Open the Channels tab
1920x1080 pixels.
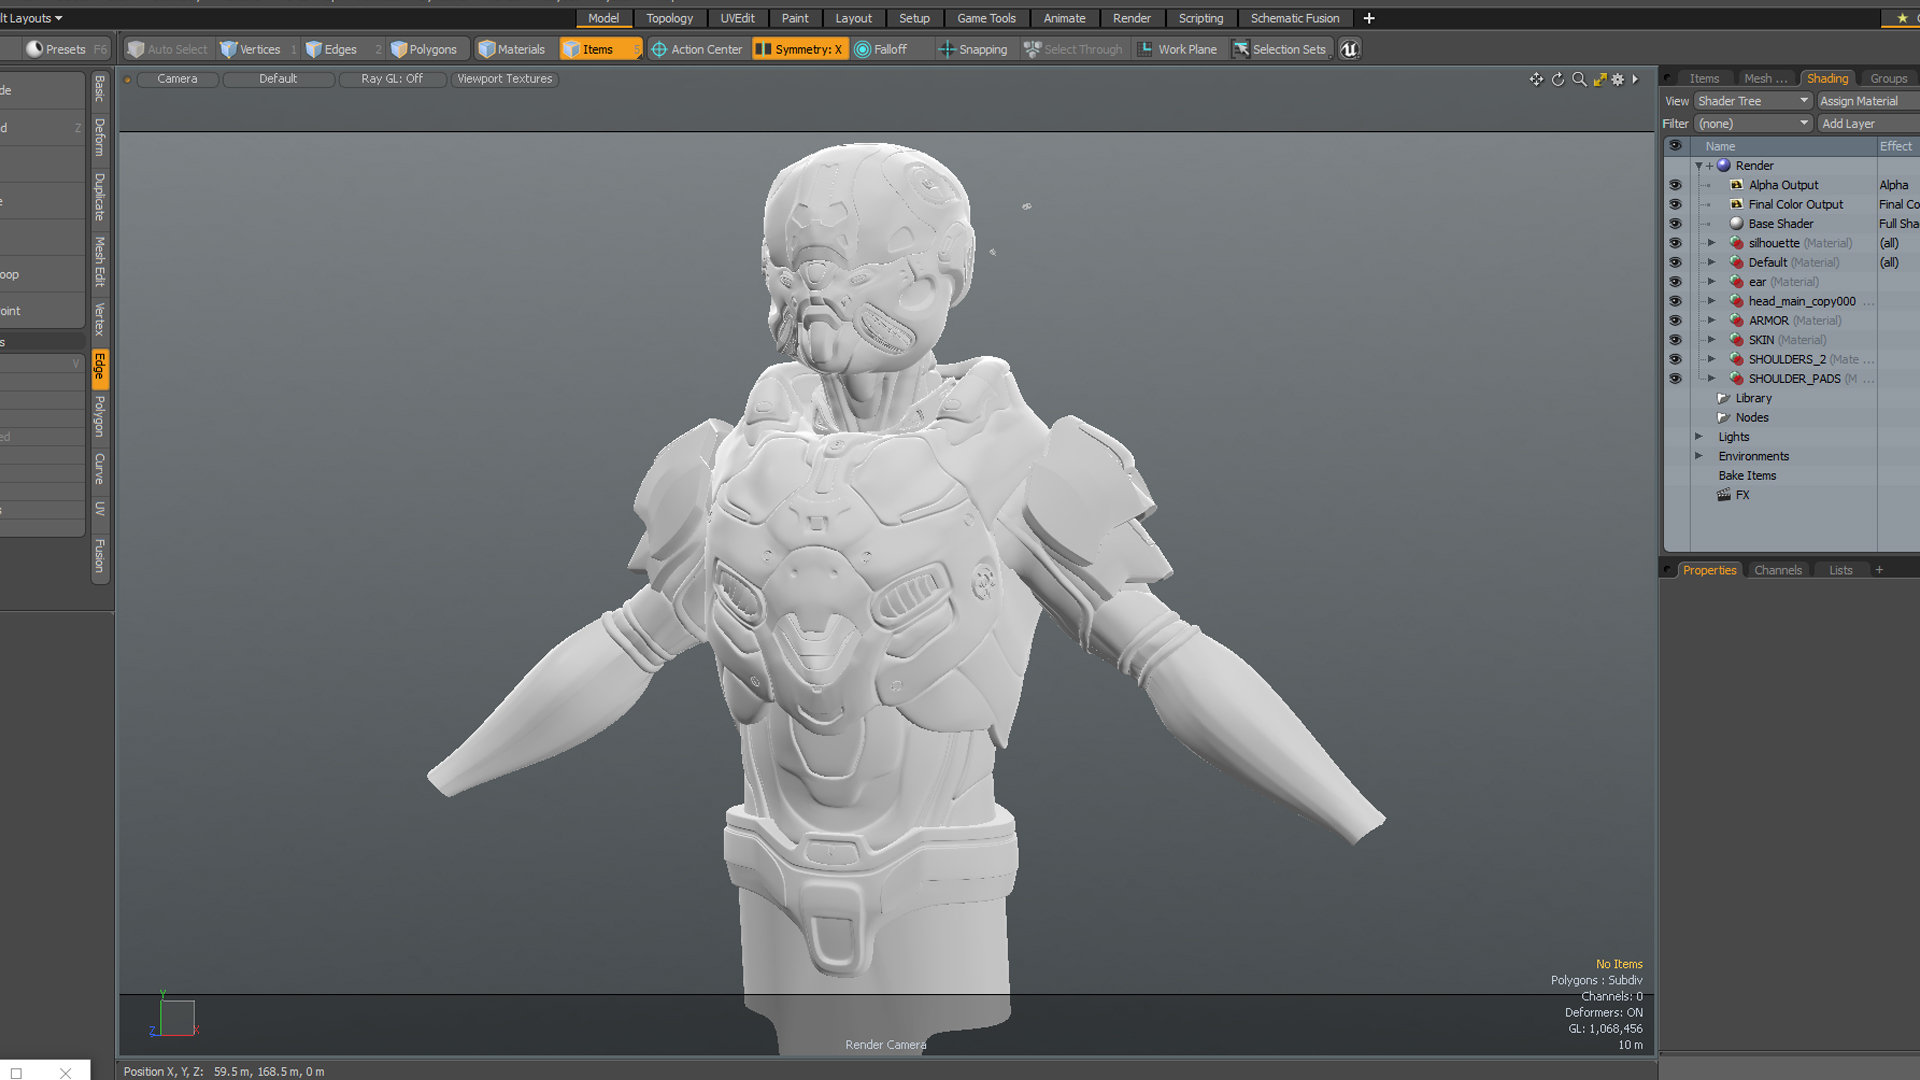coord(1777,570)
